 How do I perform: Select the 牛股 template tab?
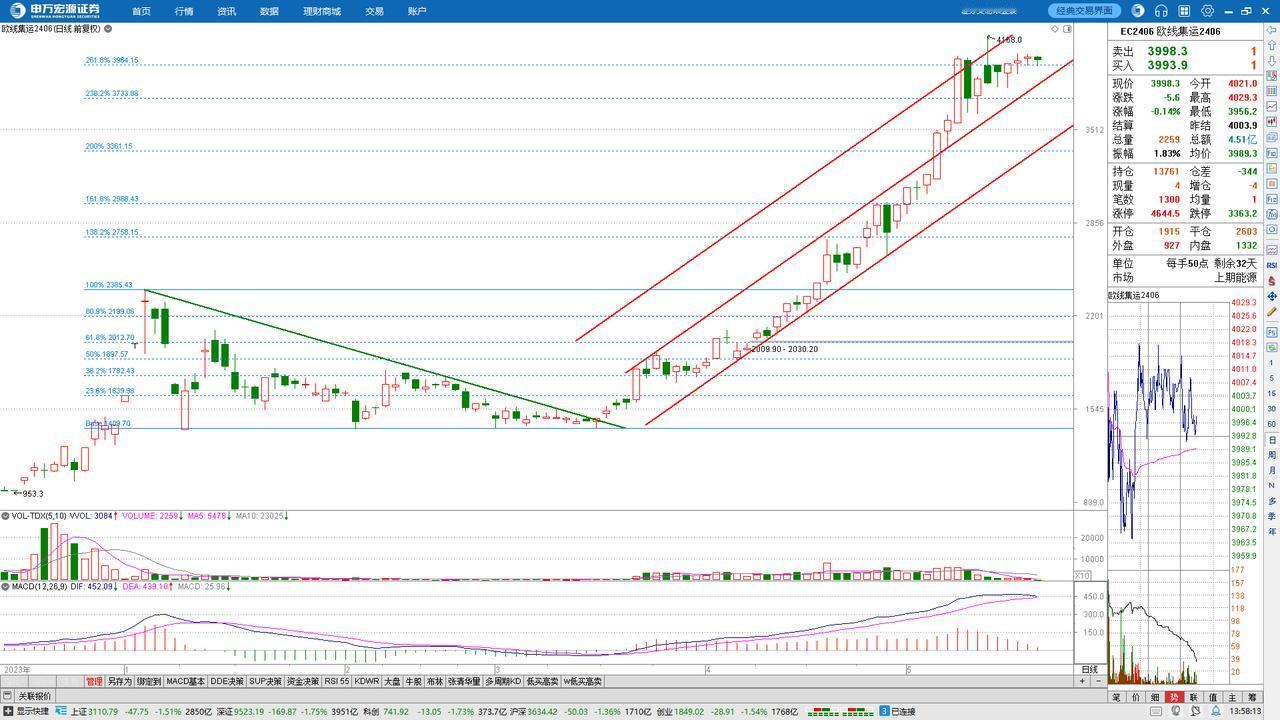click(x=413, y=681)
